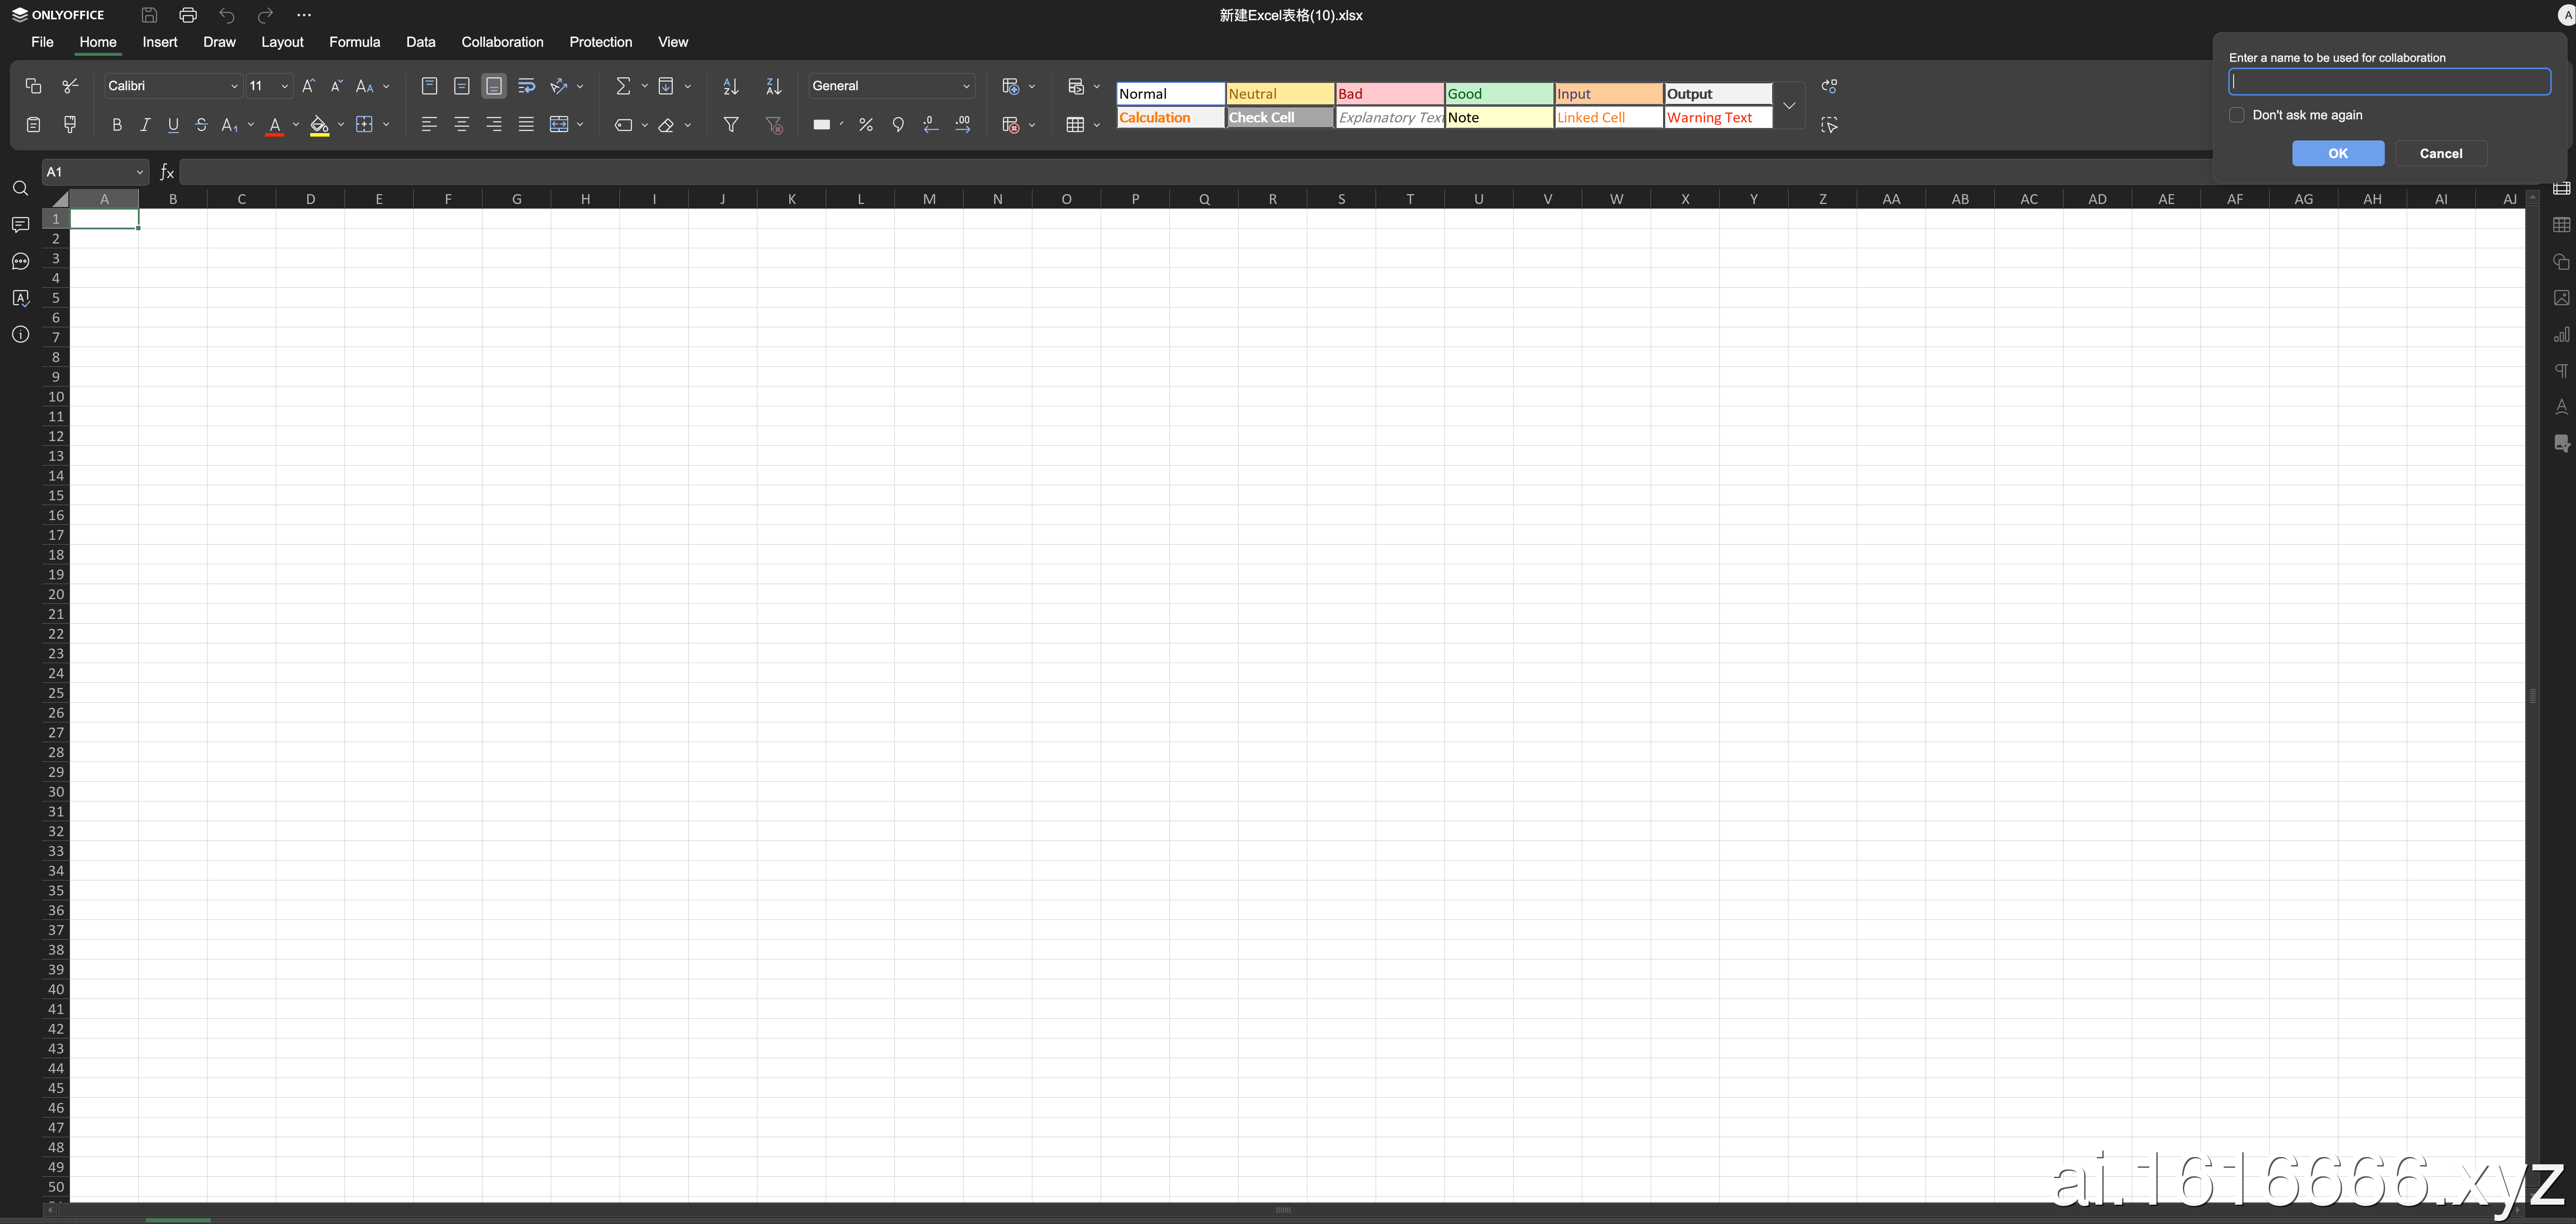2576x1224 pixels.
Task: Toggle italic formatting
Action: [145, 125]
